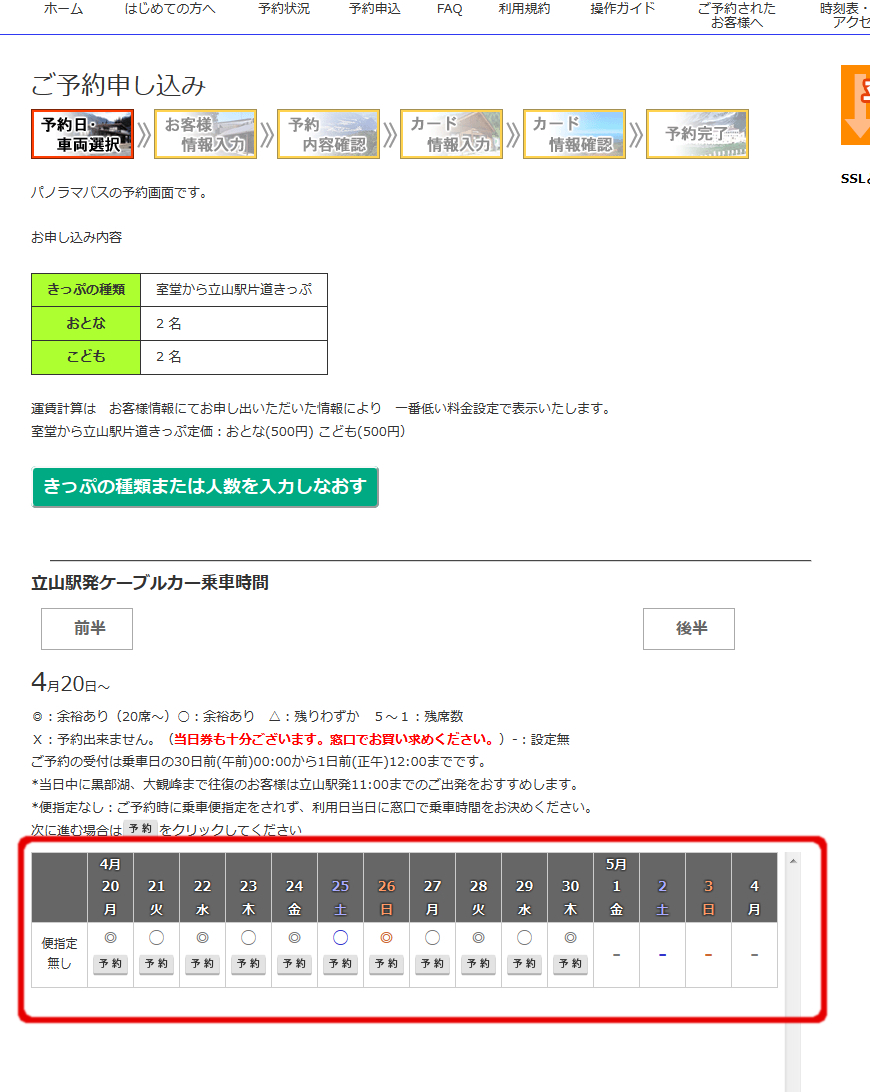Click the 予約日・車両選択 step image
Image resolution: width=870 pixels, height=1092 pixels.
[x=82, y=134]
